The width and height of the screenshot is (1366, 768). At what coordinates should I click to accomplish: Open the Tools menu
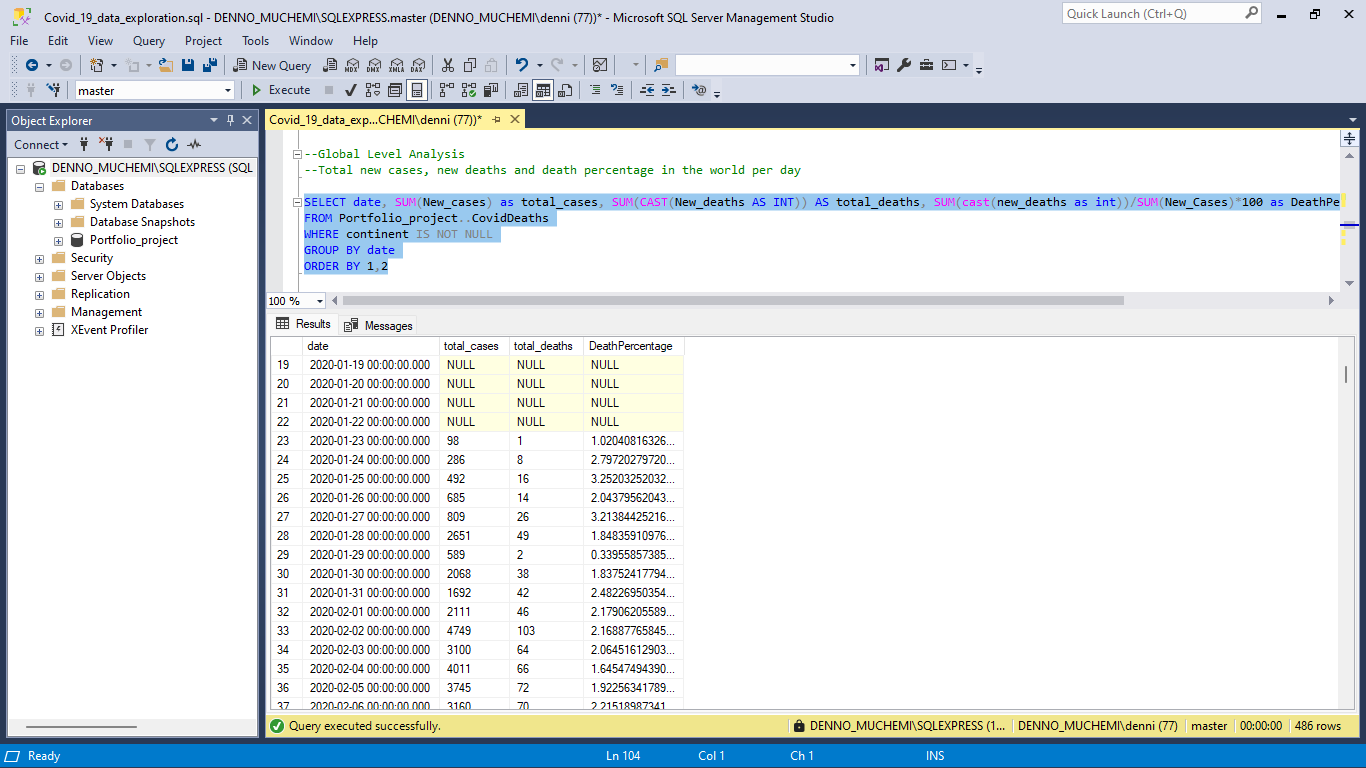coord(255,41)
